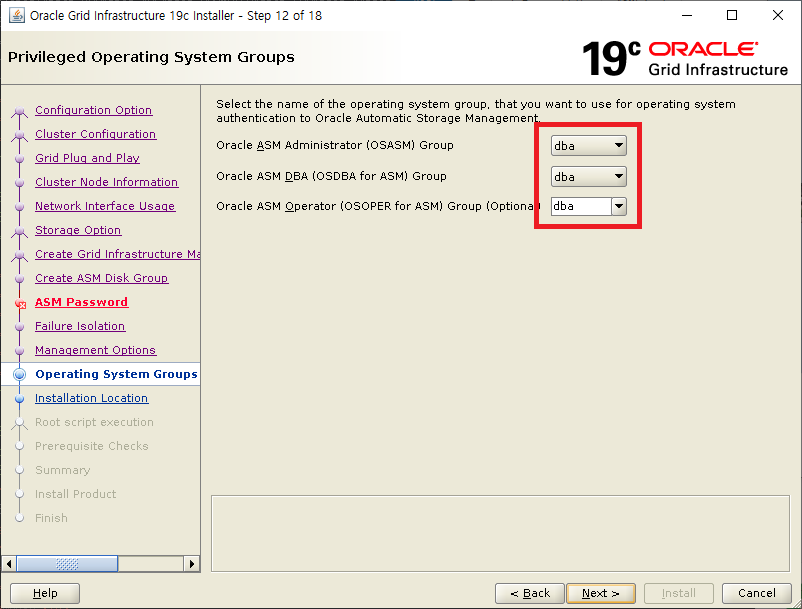Open the OSOPER for ASM Group dropdown arrow
The height and width of the screenshot is (609, 802).
click(619, 207)
